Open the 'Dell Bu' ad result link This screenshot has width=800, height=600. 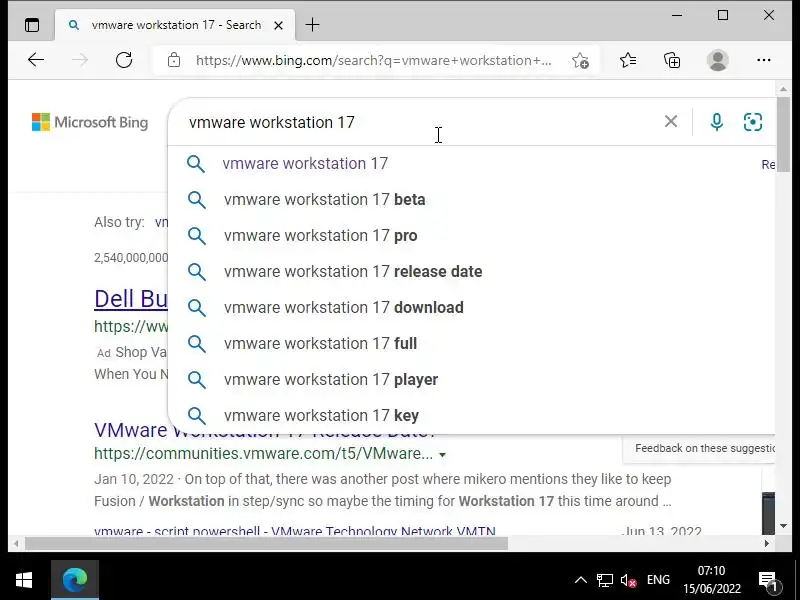131,298
